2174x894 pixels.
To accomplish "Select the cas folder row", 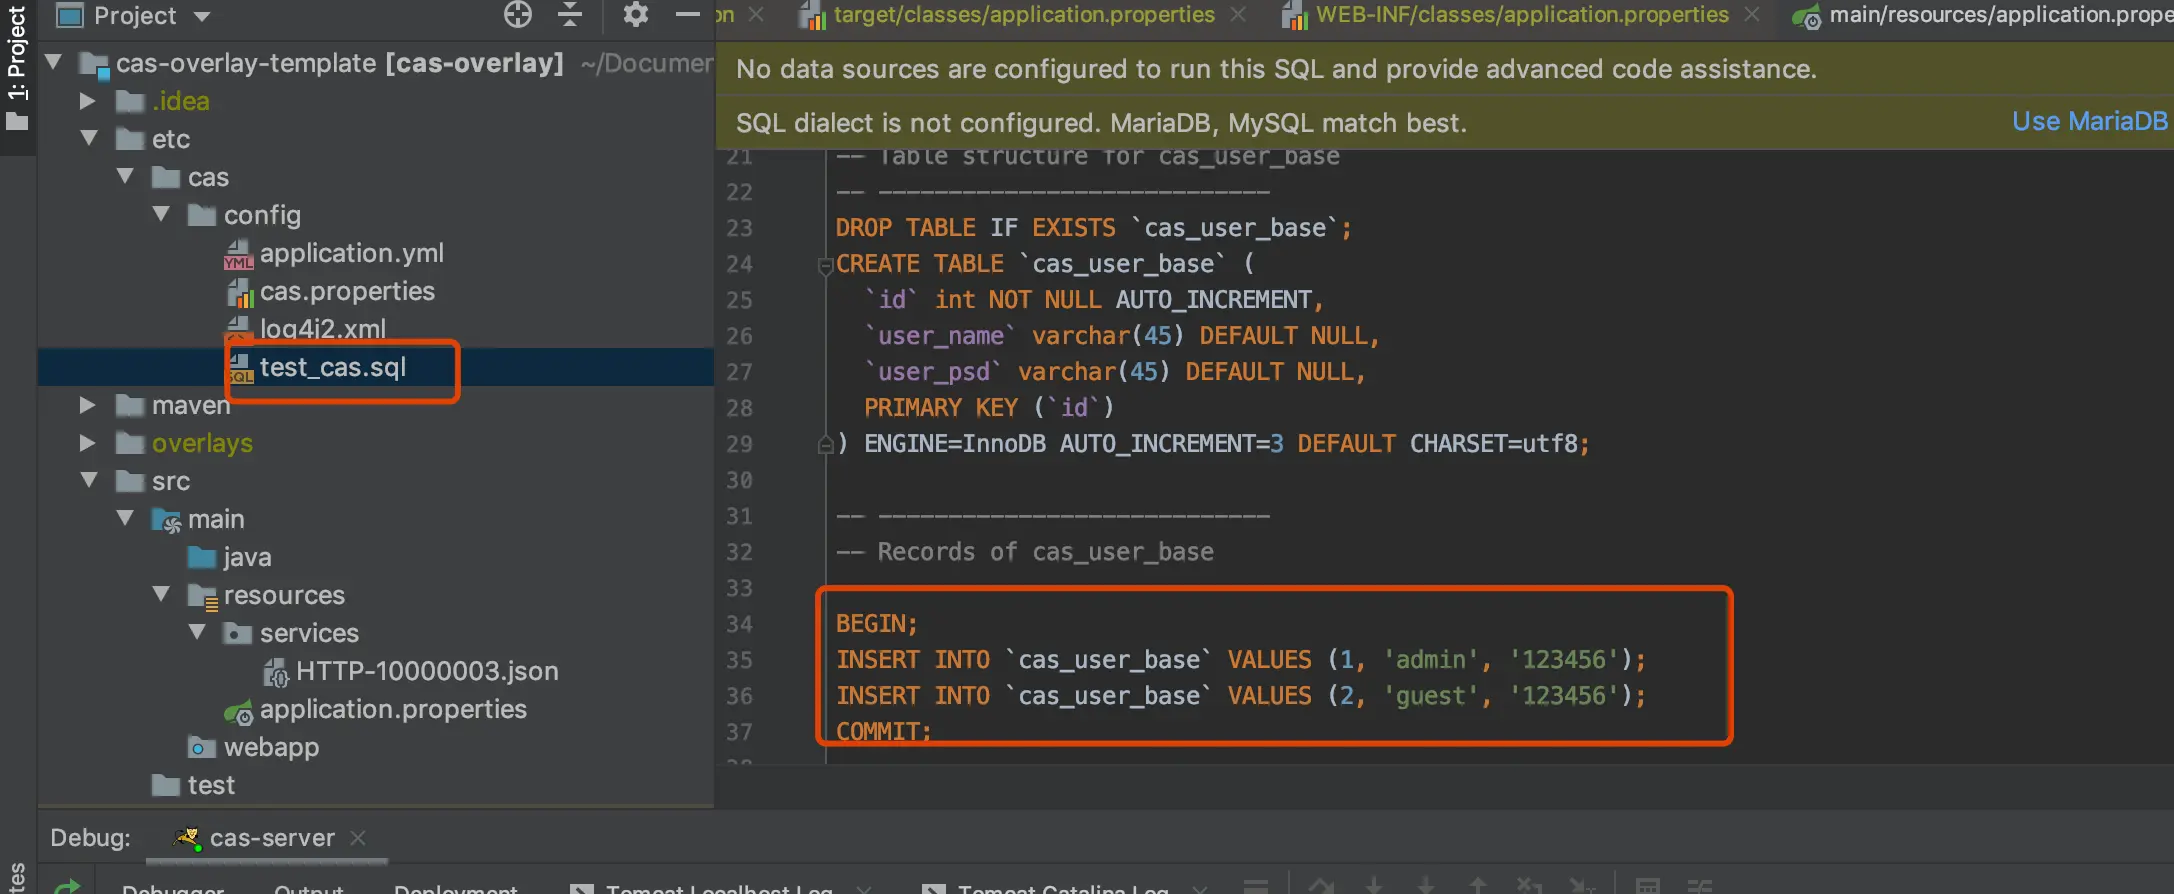I will pos(376,177).
